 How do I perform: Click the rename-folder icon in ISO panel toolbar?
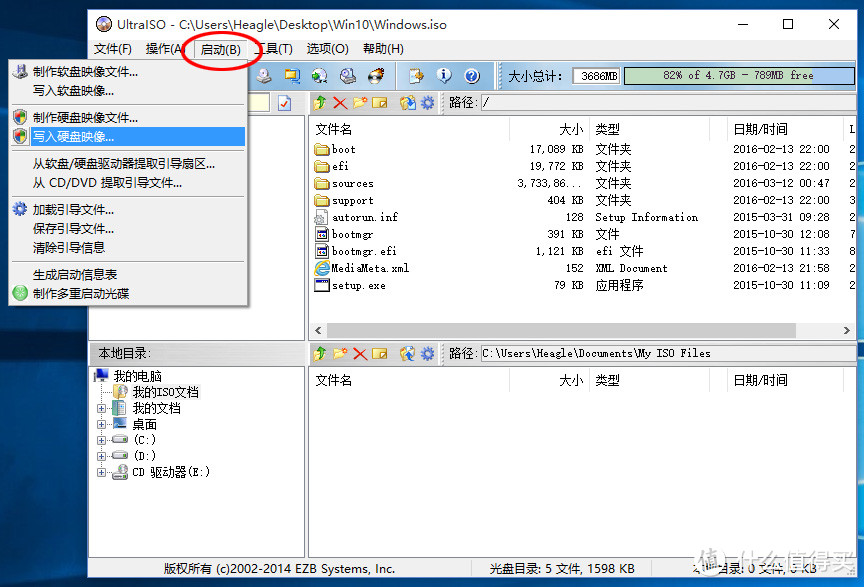click(x=379, y=102)
